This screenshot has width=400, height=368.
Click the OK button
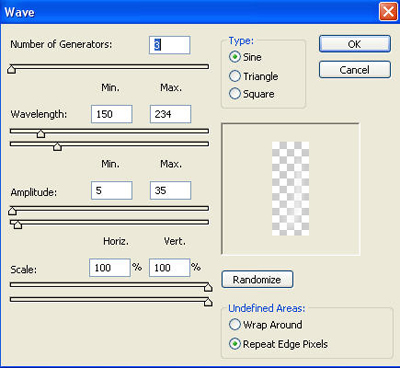tap(355, 44)
